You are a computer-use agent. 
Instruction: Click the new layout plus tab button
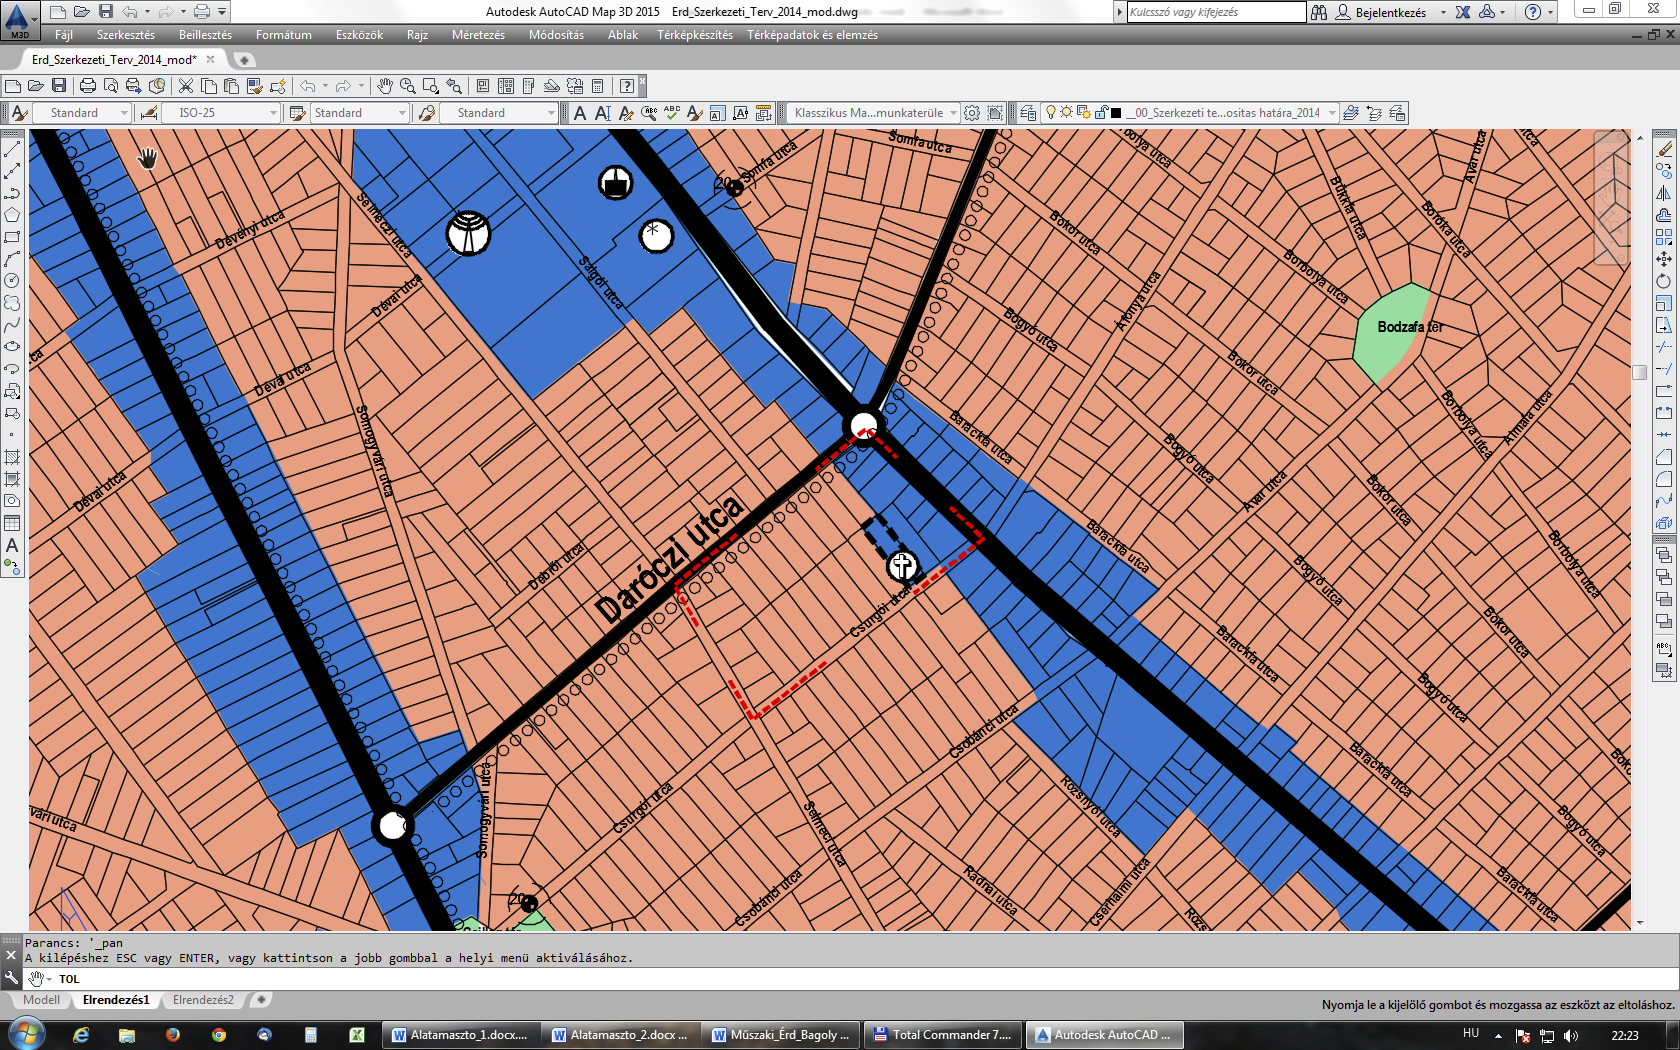[261, 1000]
